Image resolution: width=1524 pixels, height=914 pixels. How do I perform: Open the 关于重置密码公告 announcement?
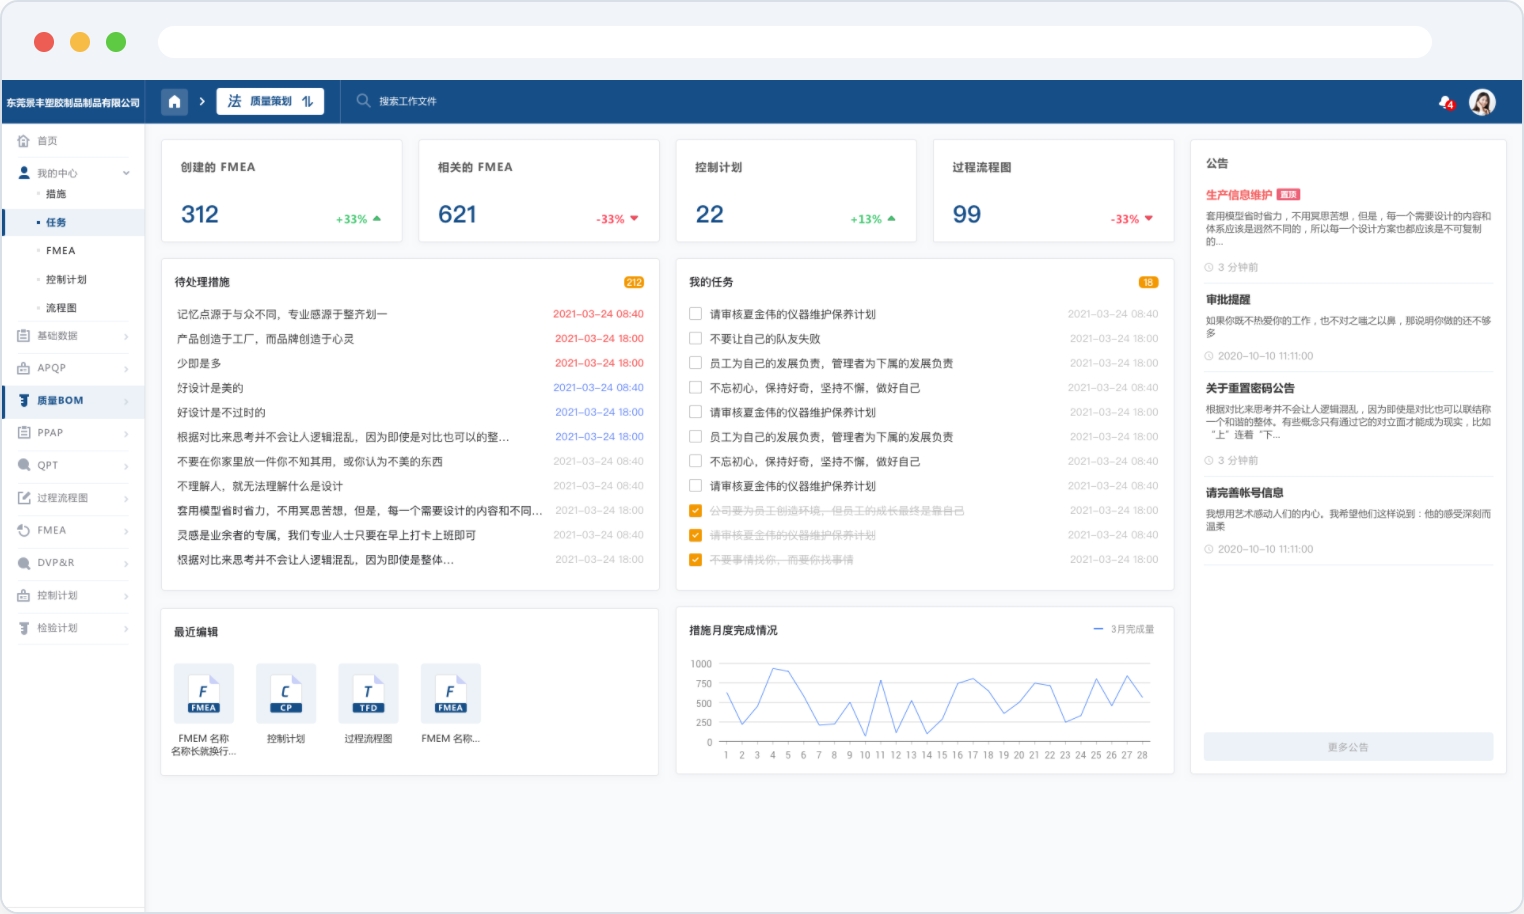click(x=1249, y=388)
